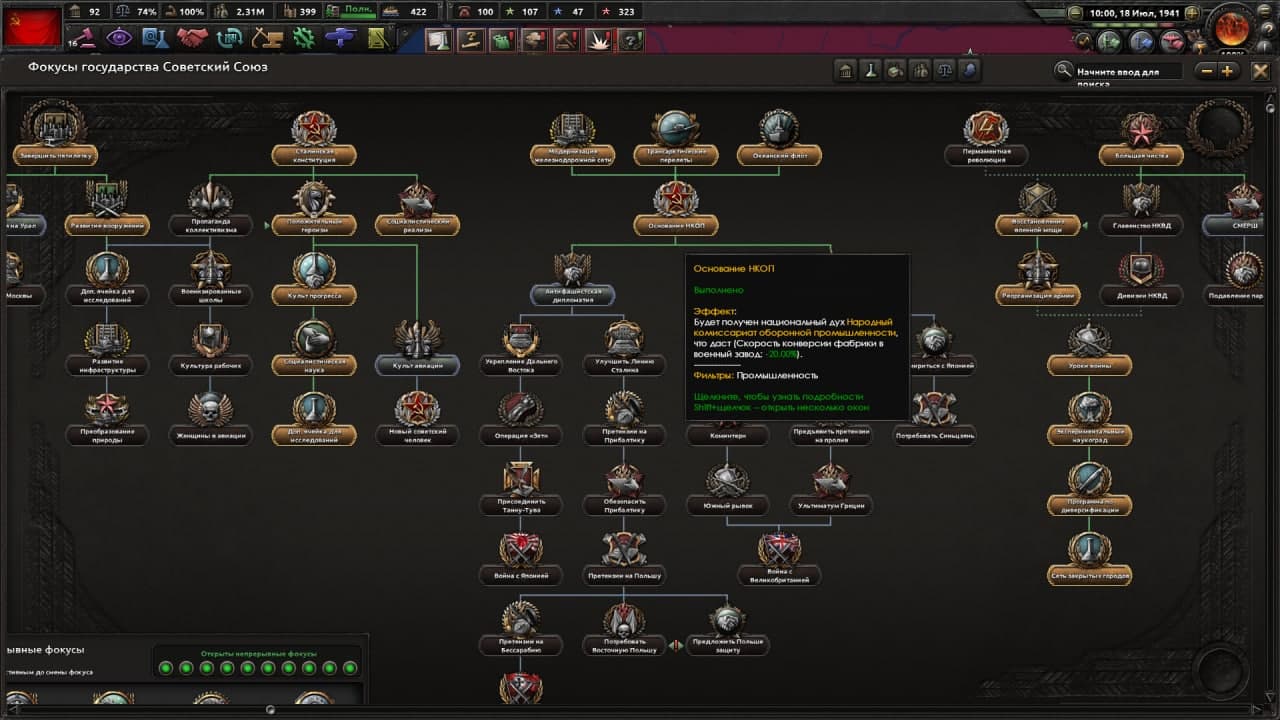
Task: Open the world tension globe
Action: [1231, 27]
